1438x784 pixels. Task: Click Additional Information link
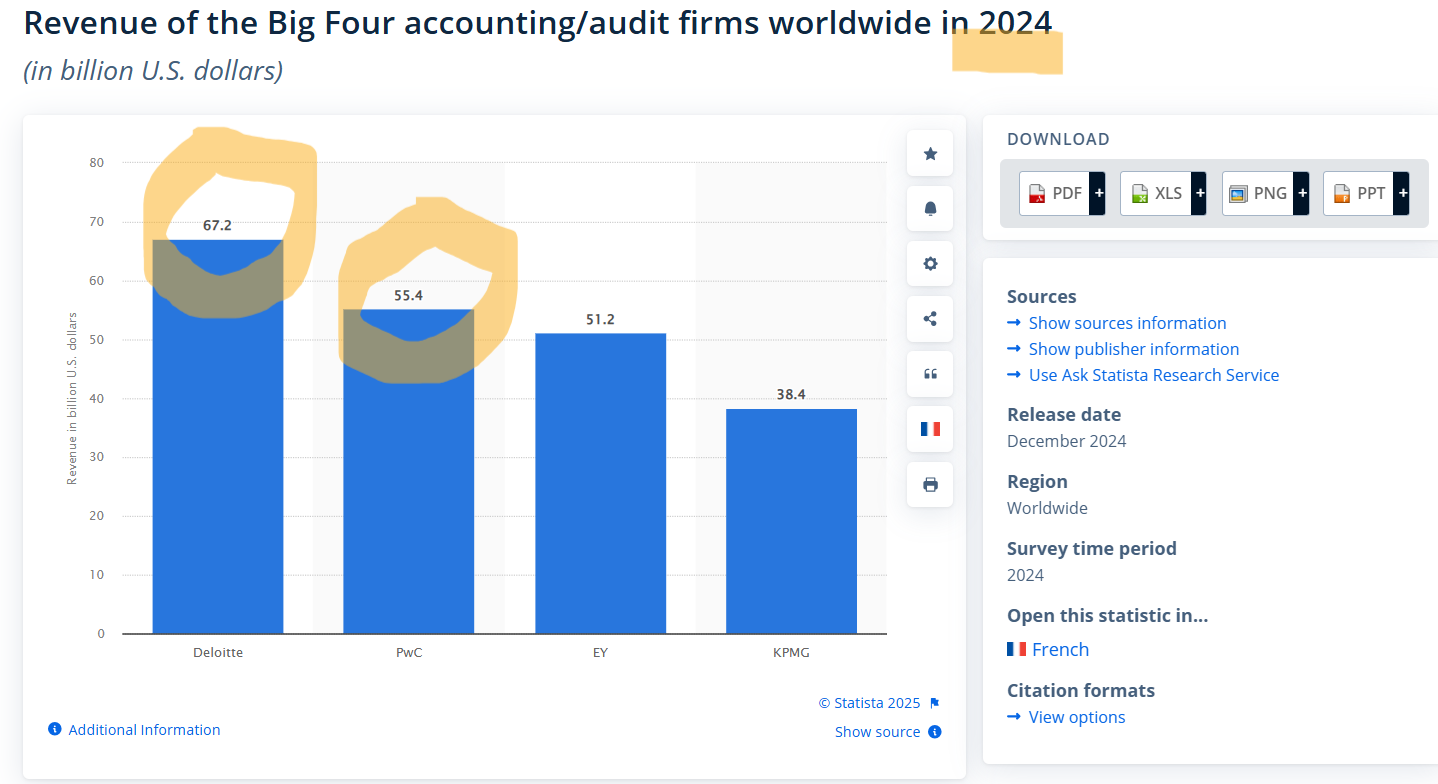(144, 730)
